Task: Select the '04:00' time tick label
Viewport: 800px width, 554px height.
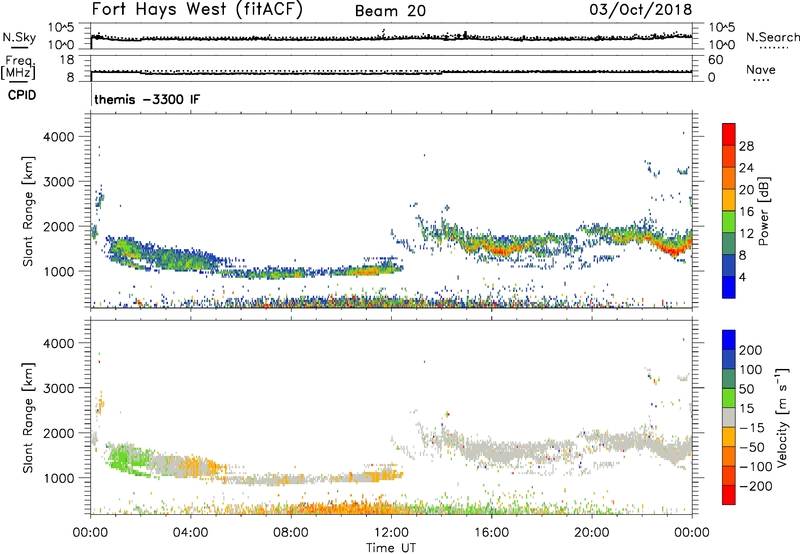Action: click(191, 533)
